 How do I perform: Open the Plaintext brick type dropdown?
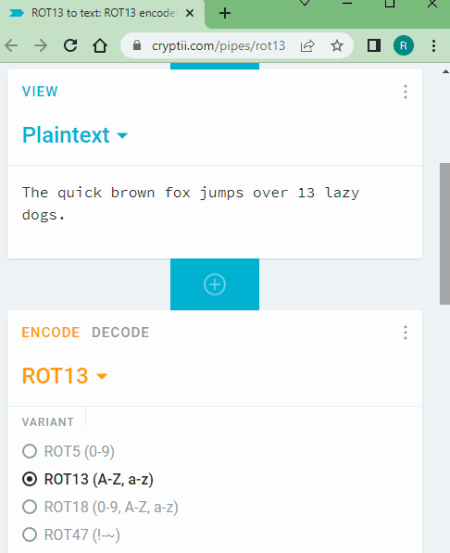point(75,135)
